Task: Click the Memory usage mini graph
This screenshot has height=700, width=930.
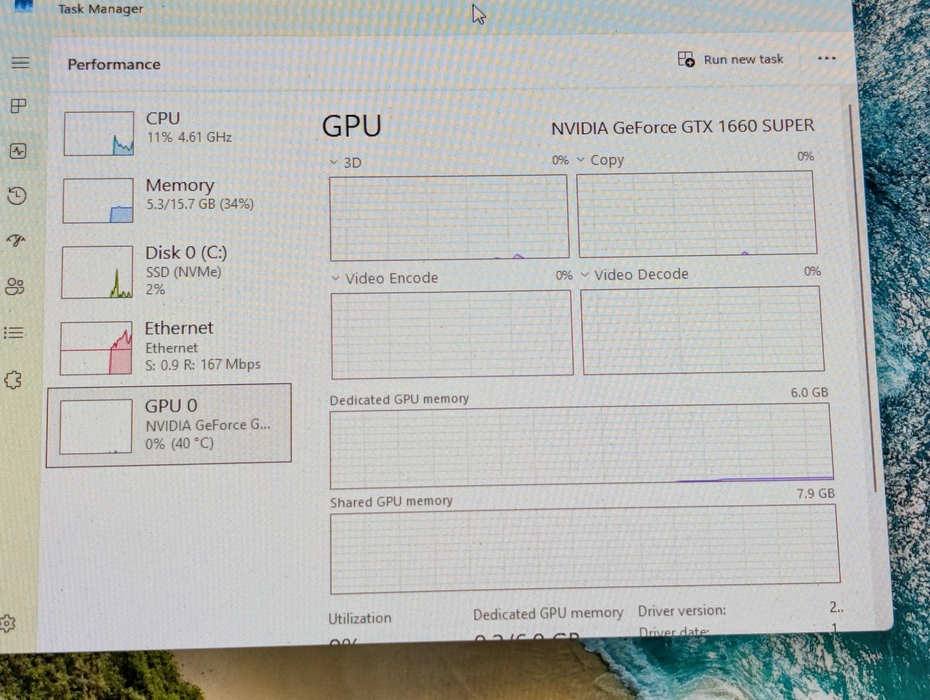Action: [x=98, y=201]
